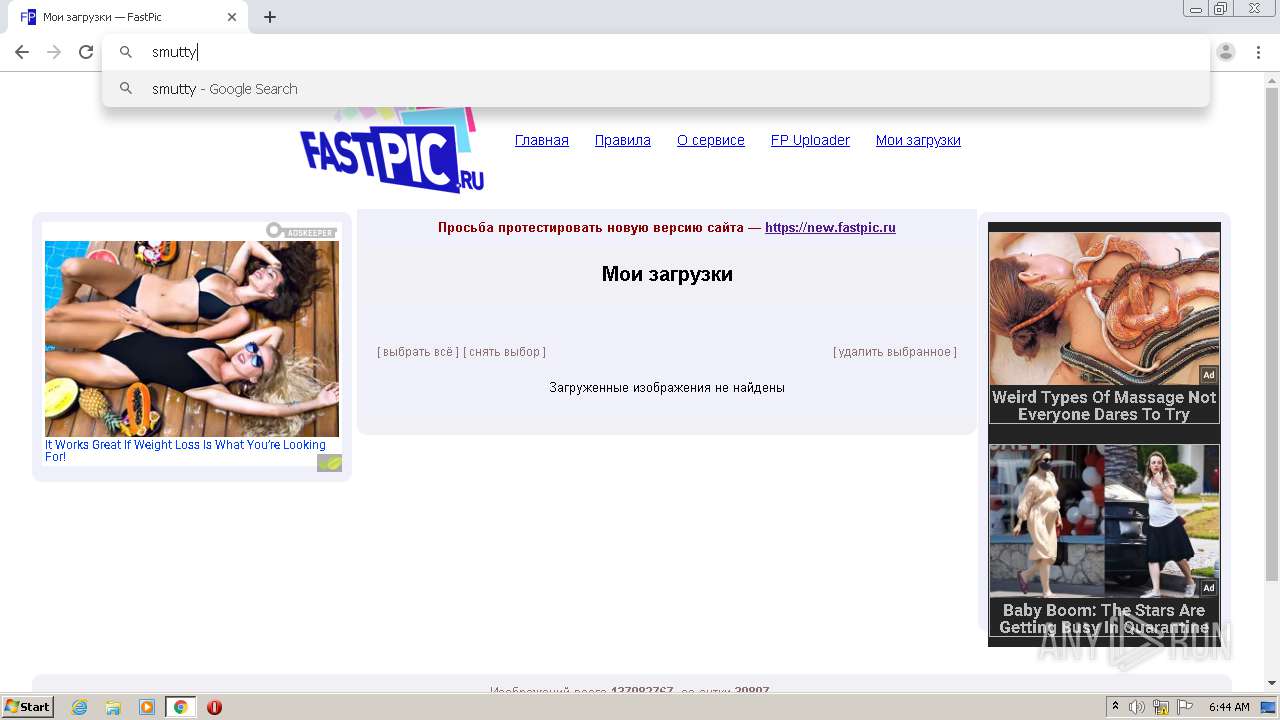Show hidden tray icons arrow

click(x=1116, y=707)
